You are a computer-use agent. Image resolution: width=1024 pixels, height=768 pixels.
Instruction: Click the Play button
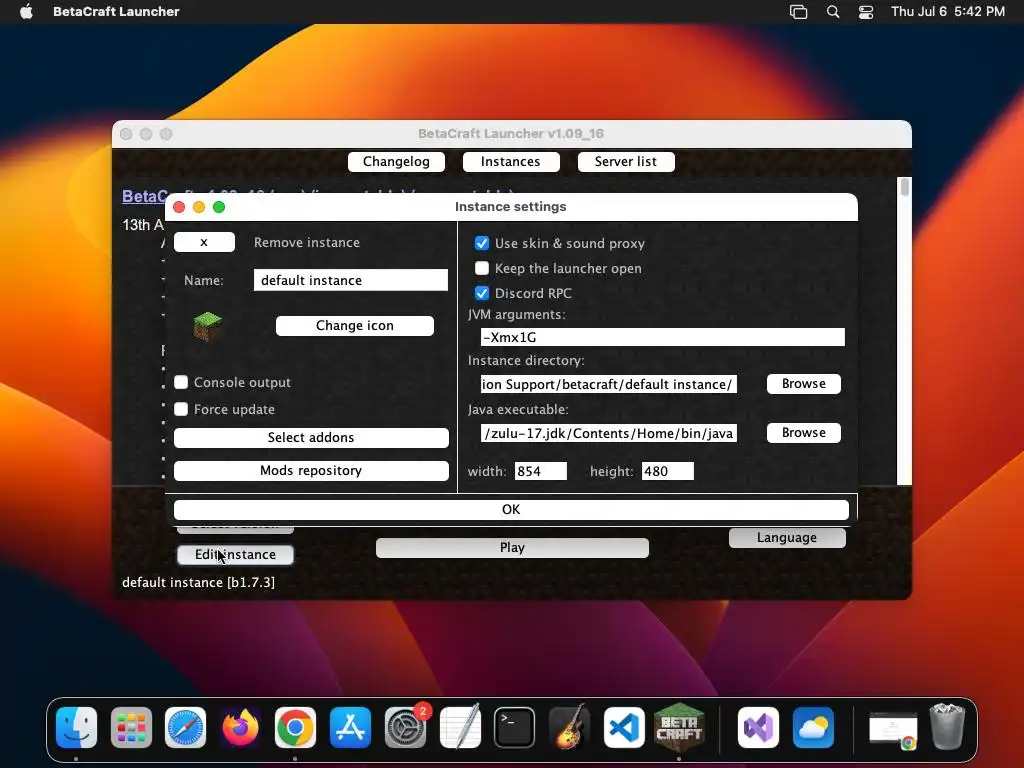[x=512, y=548]
